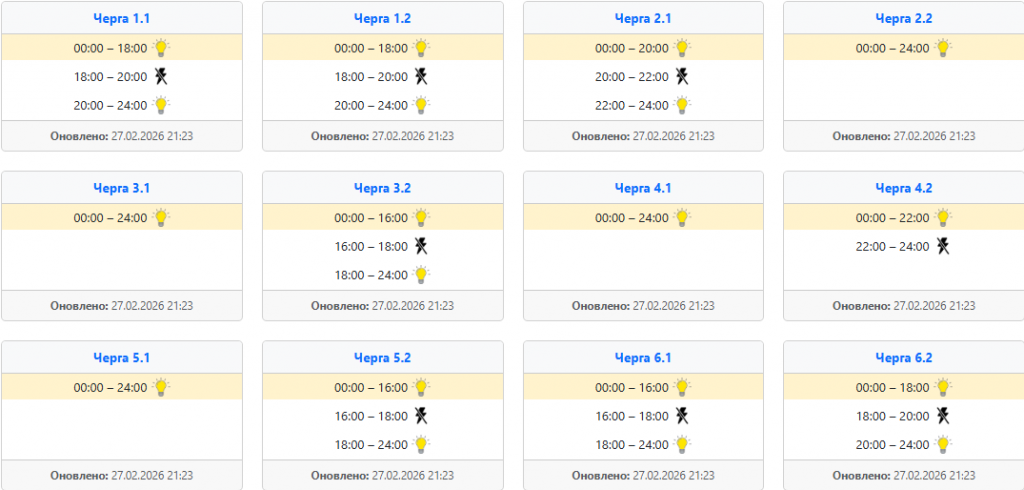1024x490 pixels.
Task: Click the light bulb beside Черга 5.2 18:00–24:00
Action: tap(422, 445)
